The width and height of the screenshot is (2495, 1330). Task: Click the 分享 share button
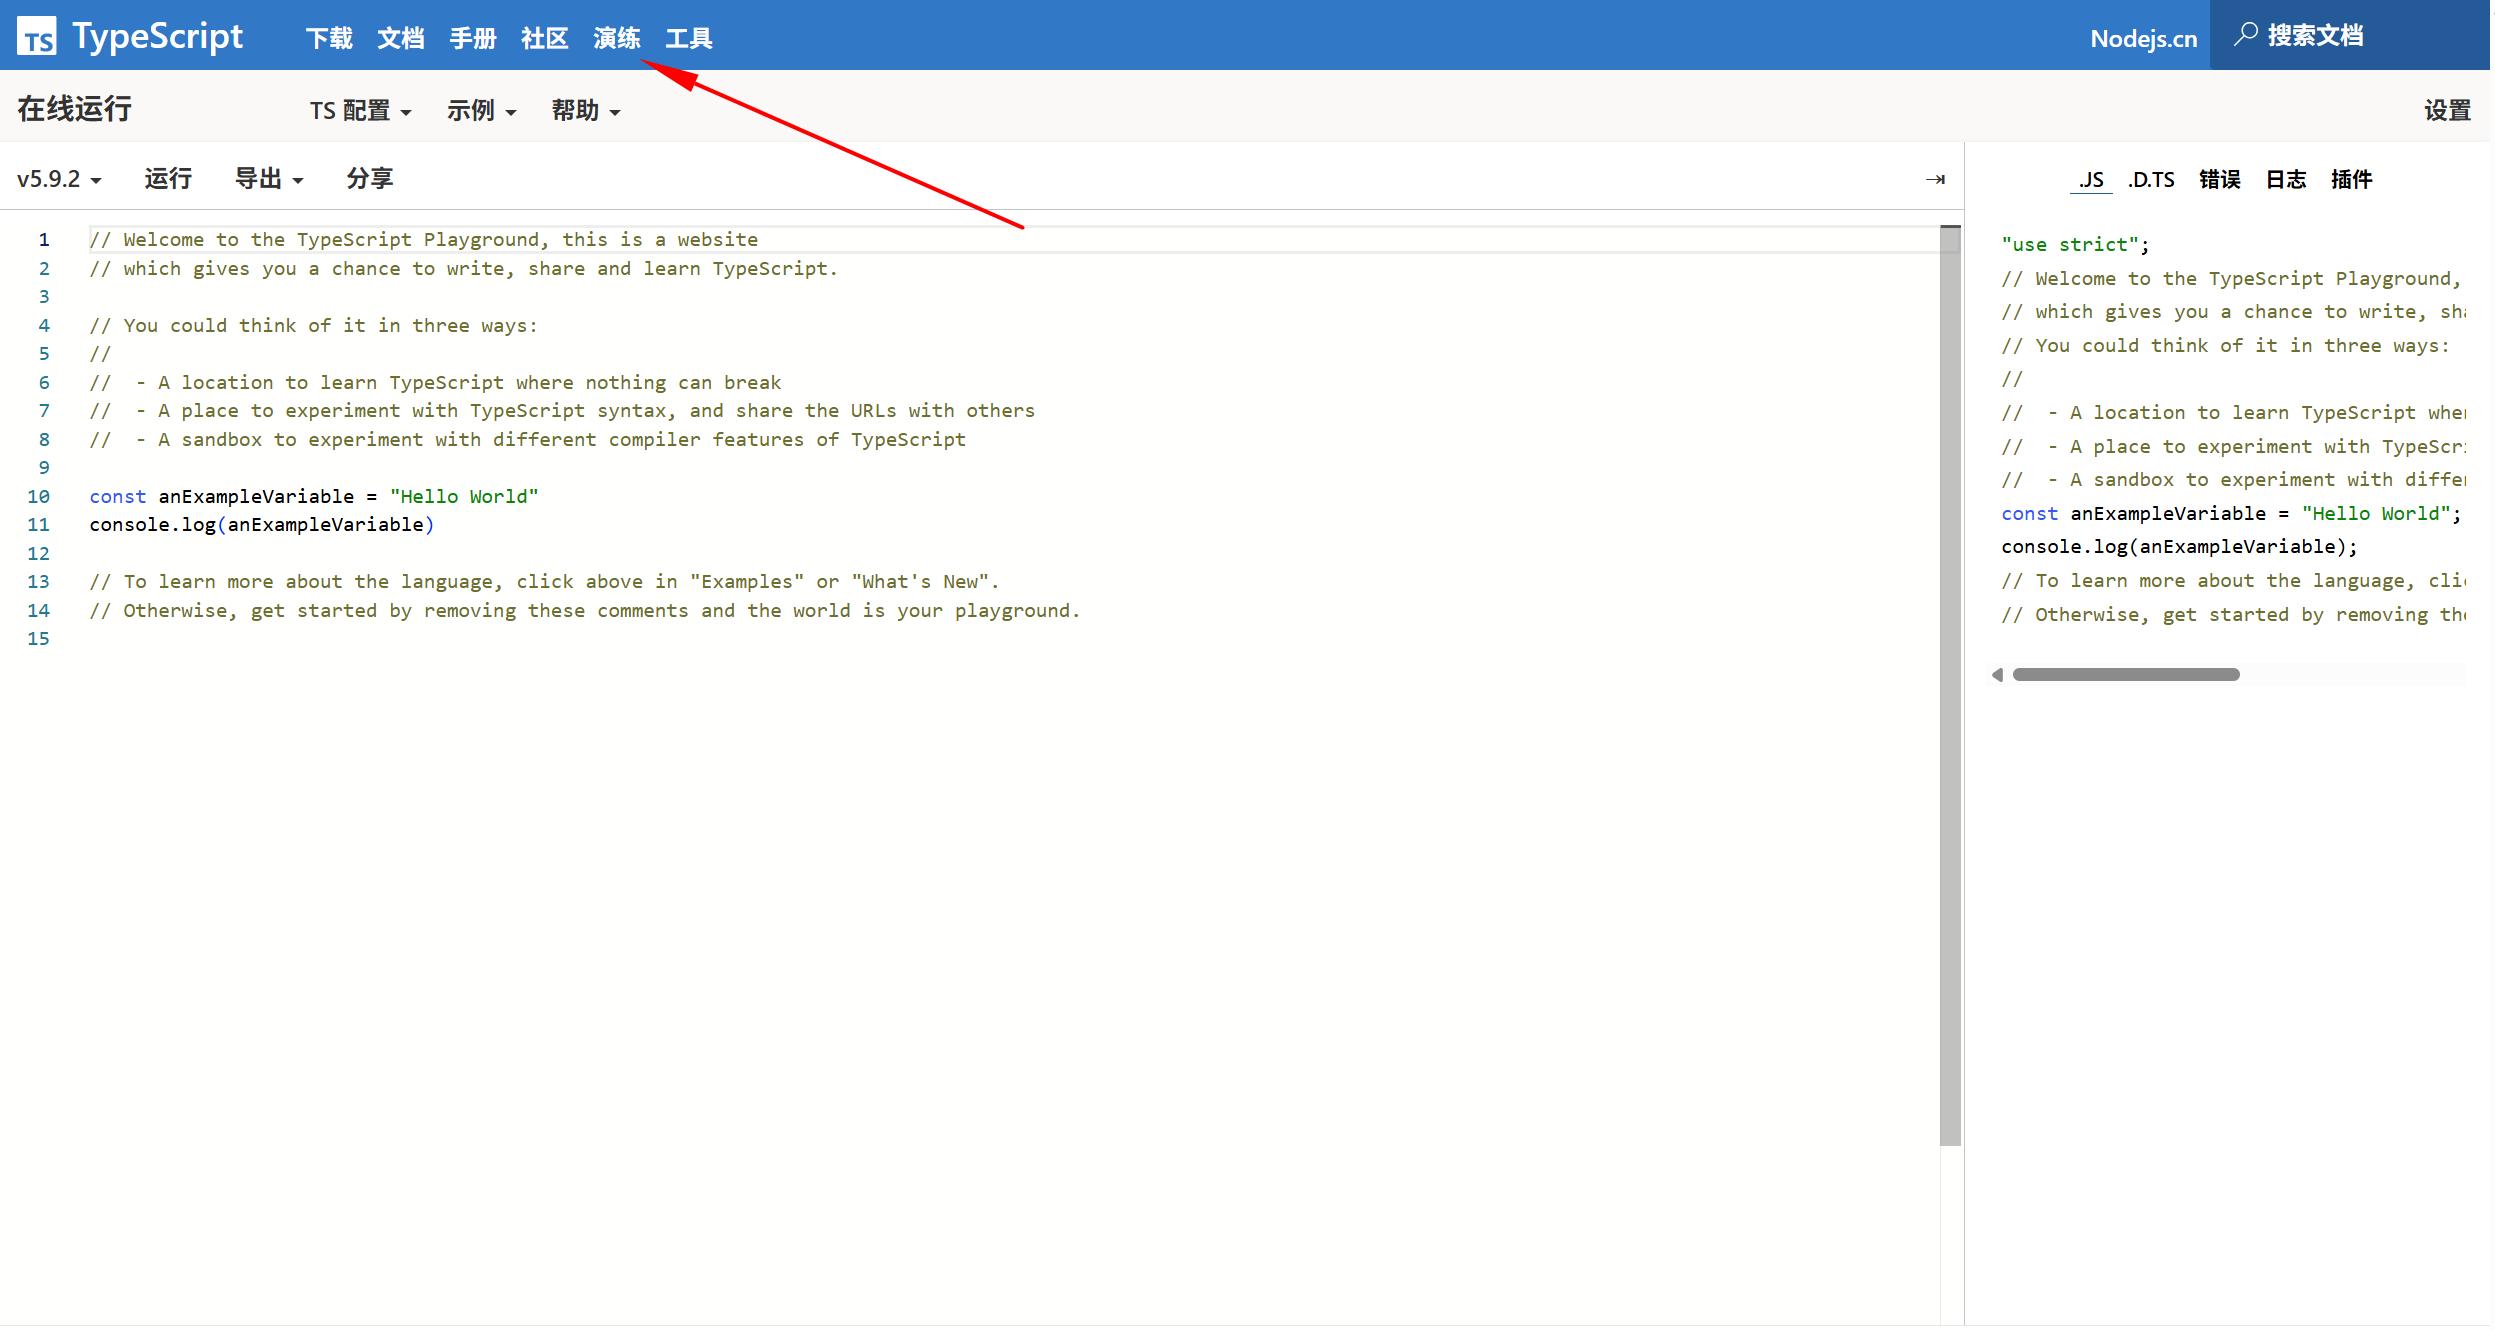coord(370,179)
